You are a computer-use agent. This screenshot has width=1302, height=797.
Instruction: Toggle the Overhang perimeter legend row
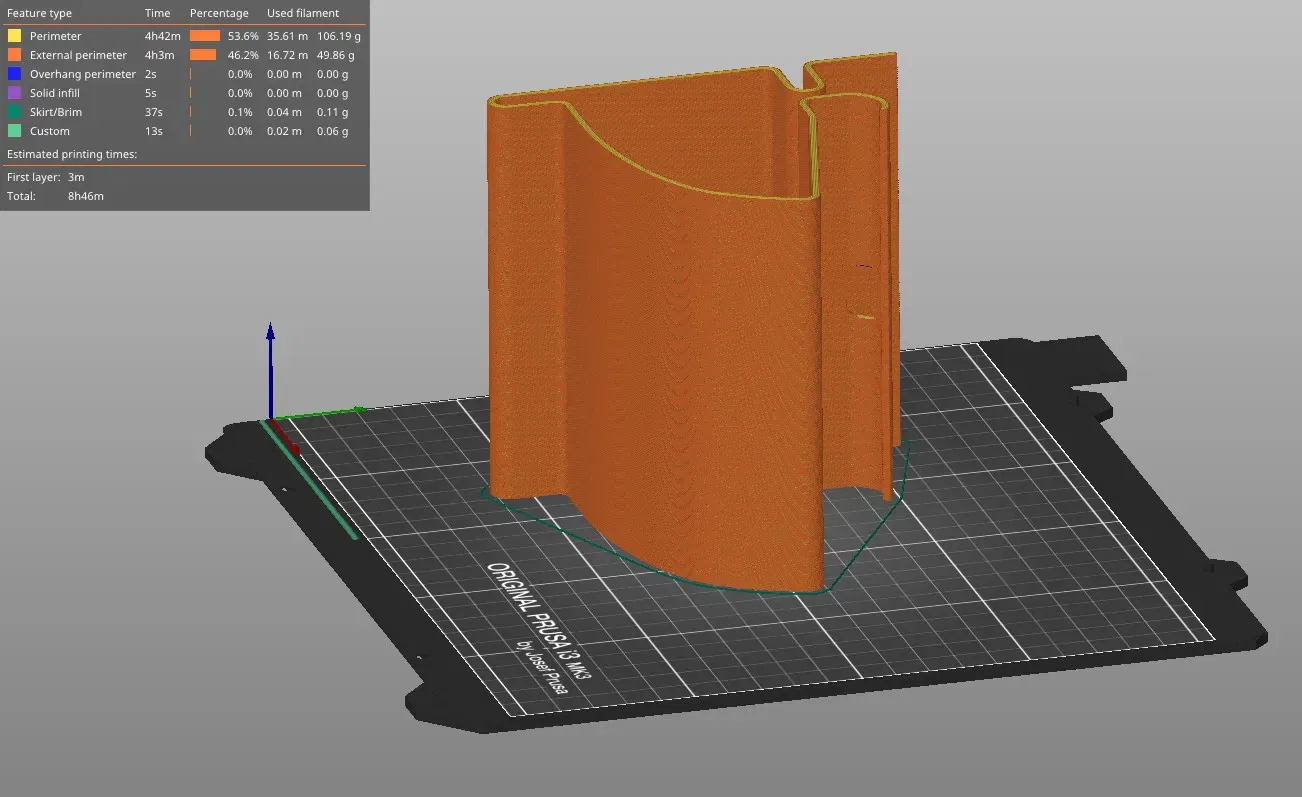[x=82, y=74]
